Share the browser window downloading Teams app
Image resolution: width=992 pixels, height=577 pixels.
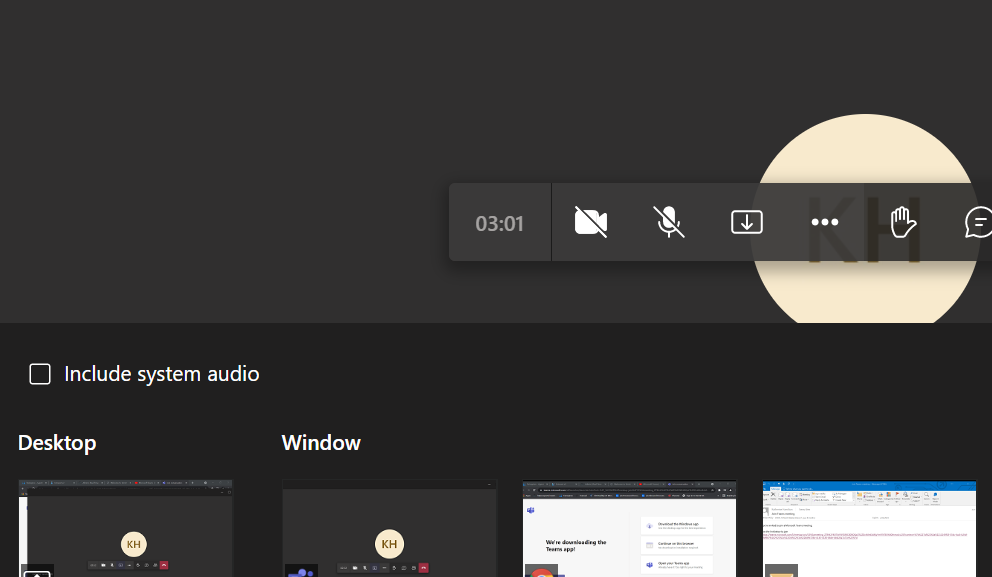(629, 528)
